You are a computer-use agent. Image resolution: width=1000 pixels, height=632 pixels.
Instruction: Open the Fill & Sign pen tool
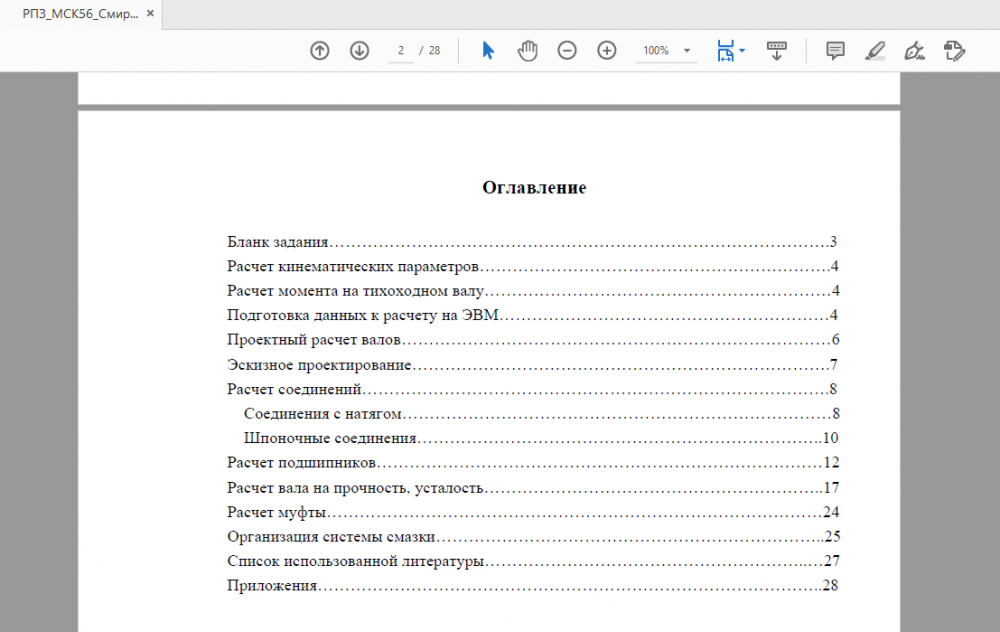tap(913, 51)
